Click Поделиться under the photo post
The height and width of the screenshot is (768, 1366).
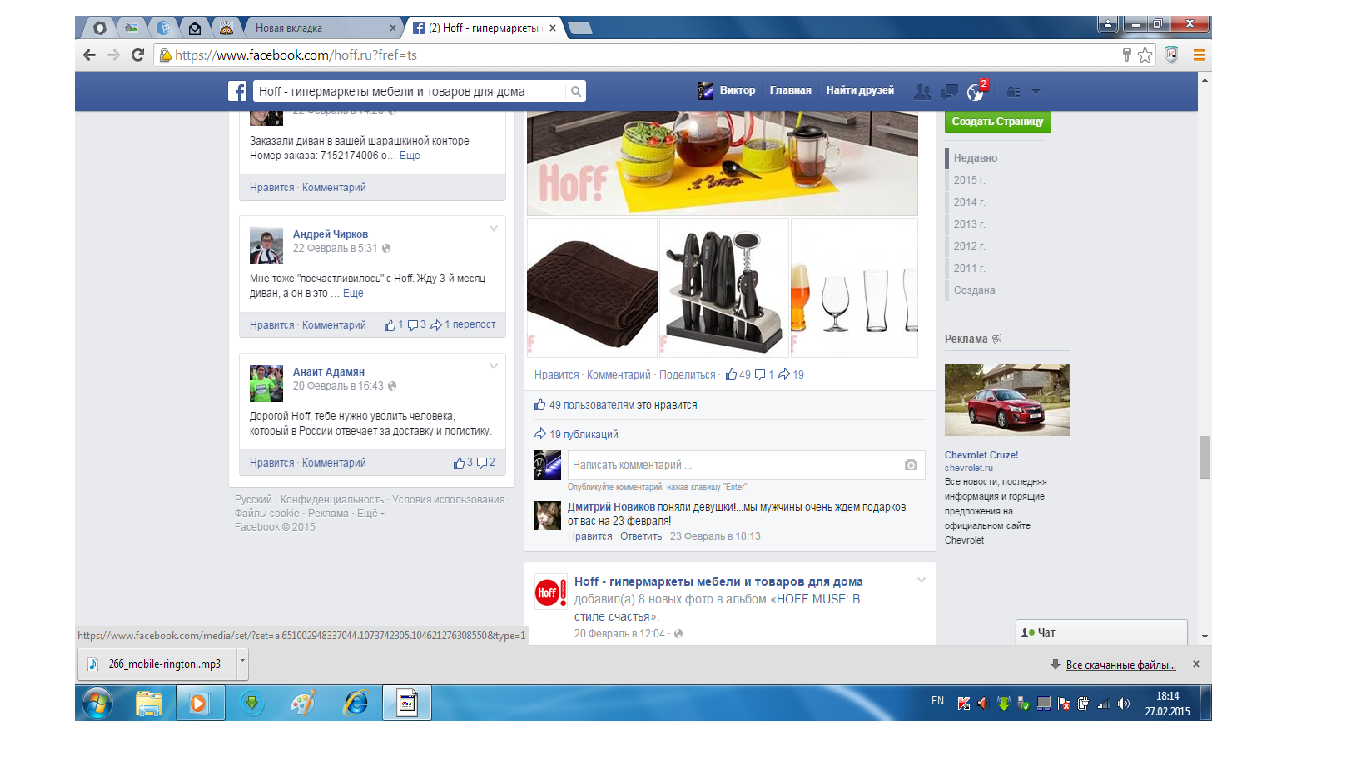point(687,375)
